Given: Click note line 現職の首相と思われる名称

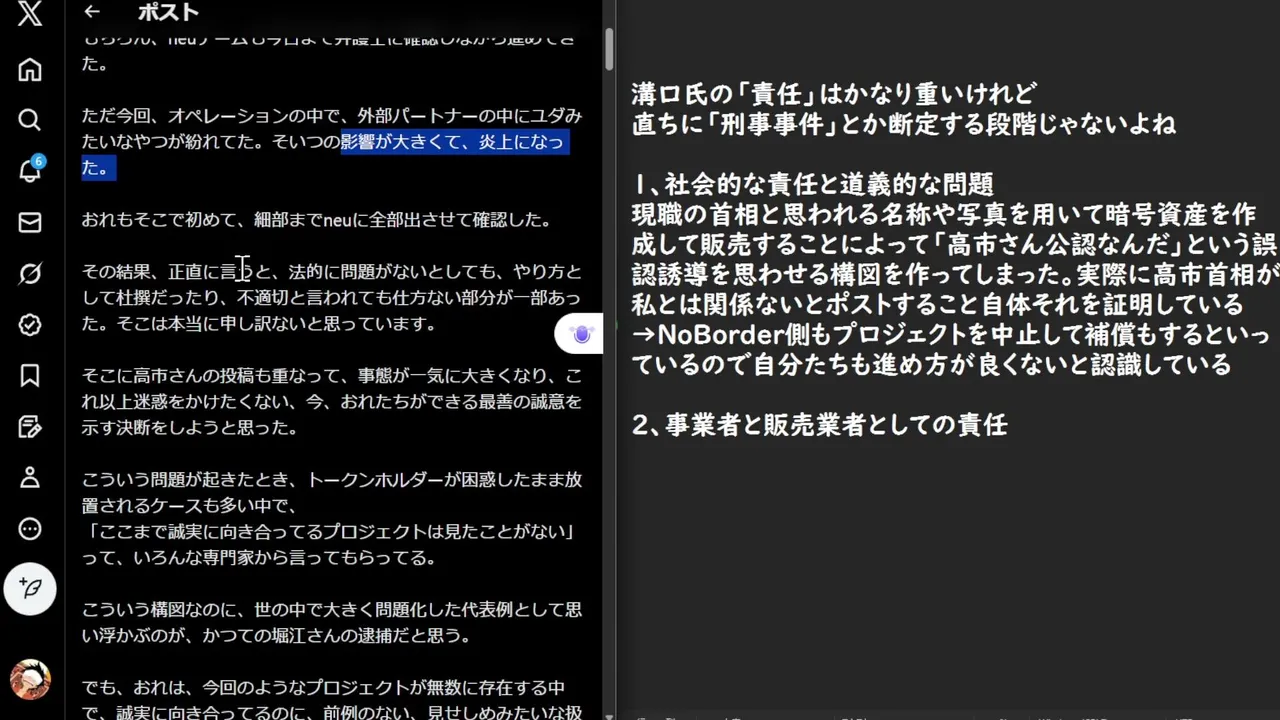Looking at the screenshot, I should pos(943,214).
